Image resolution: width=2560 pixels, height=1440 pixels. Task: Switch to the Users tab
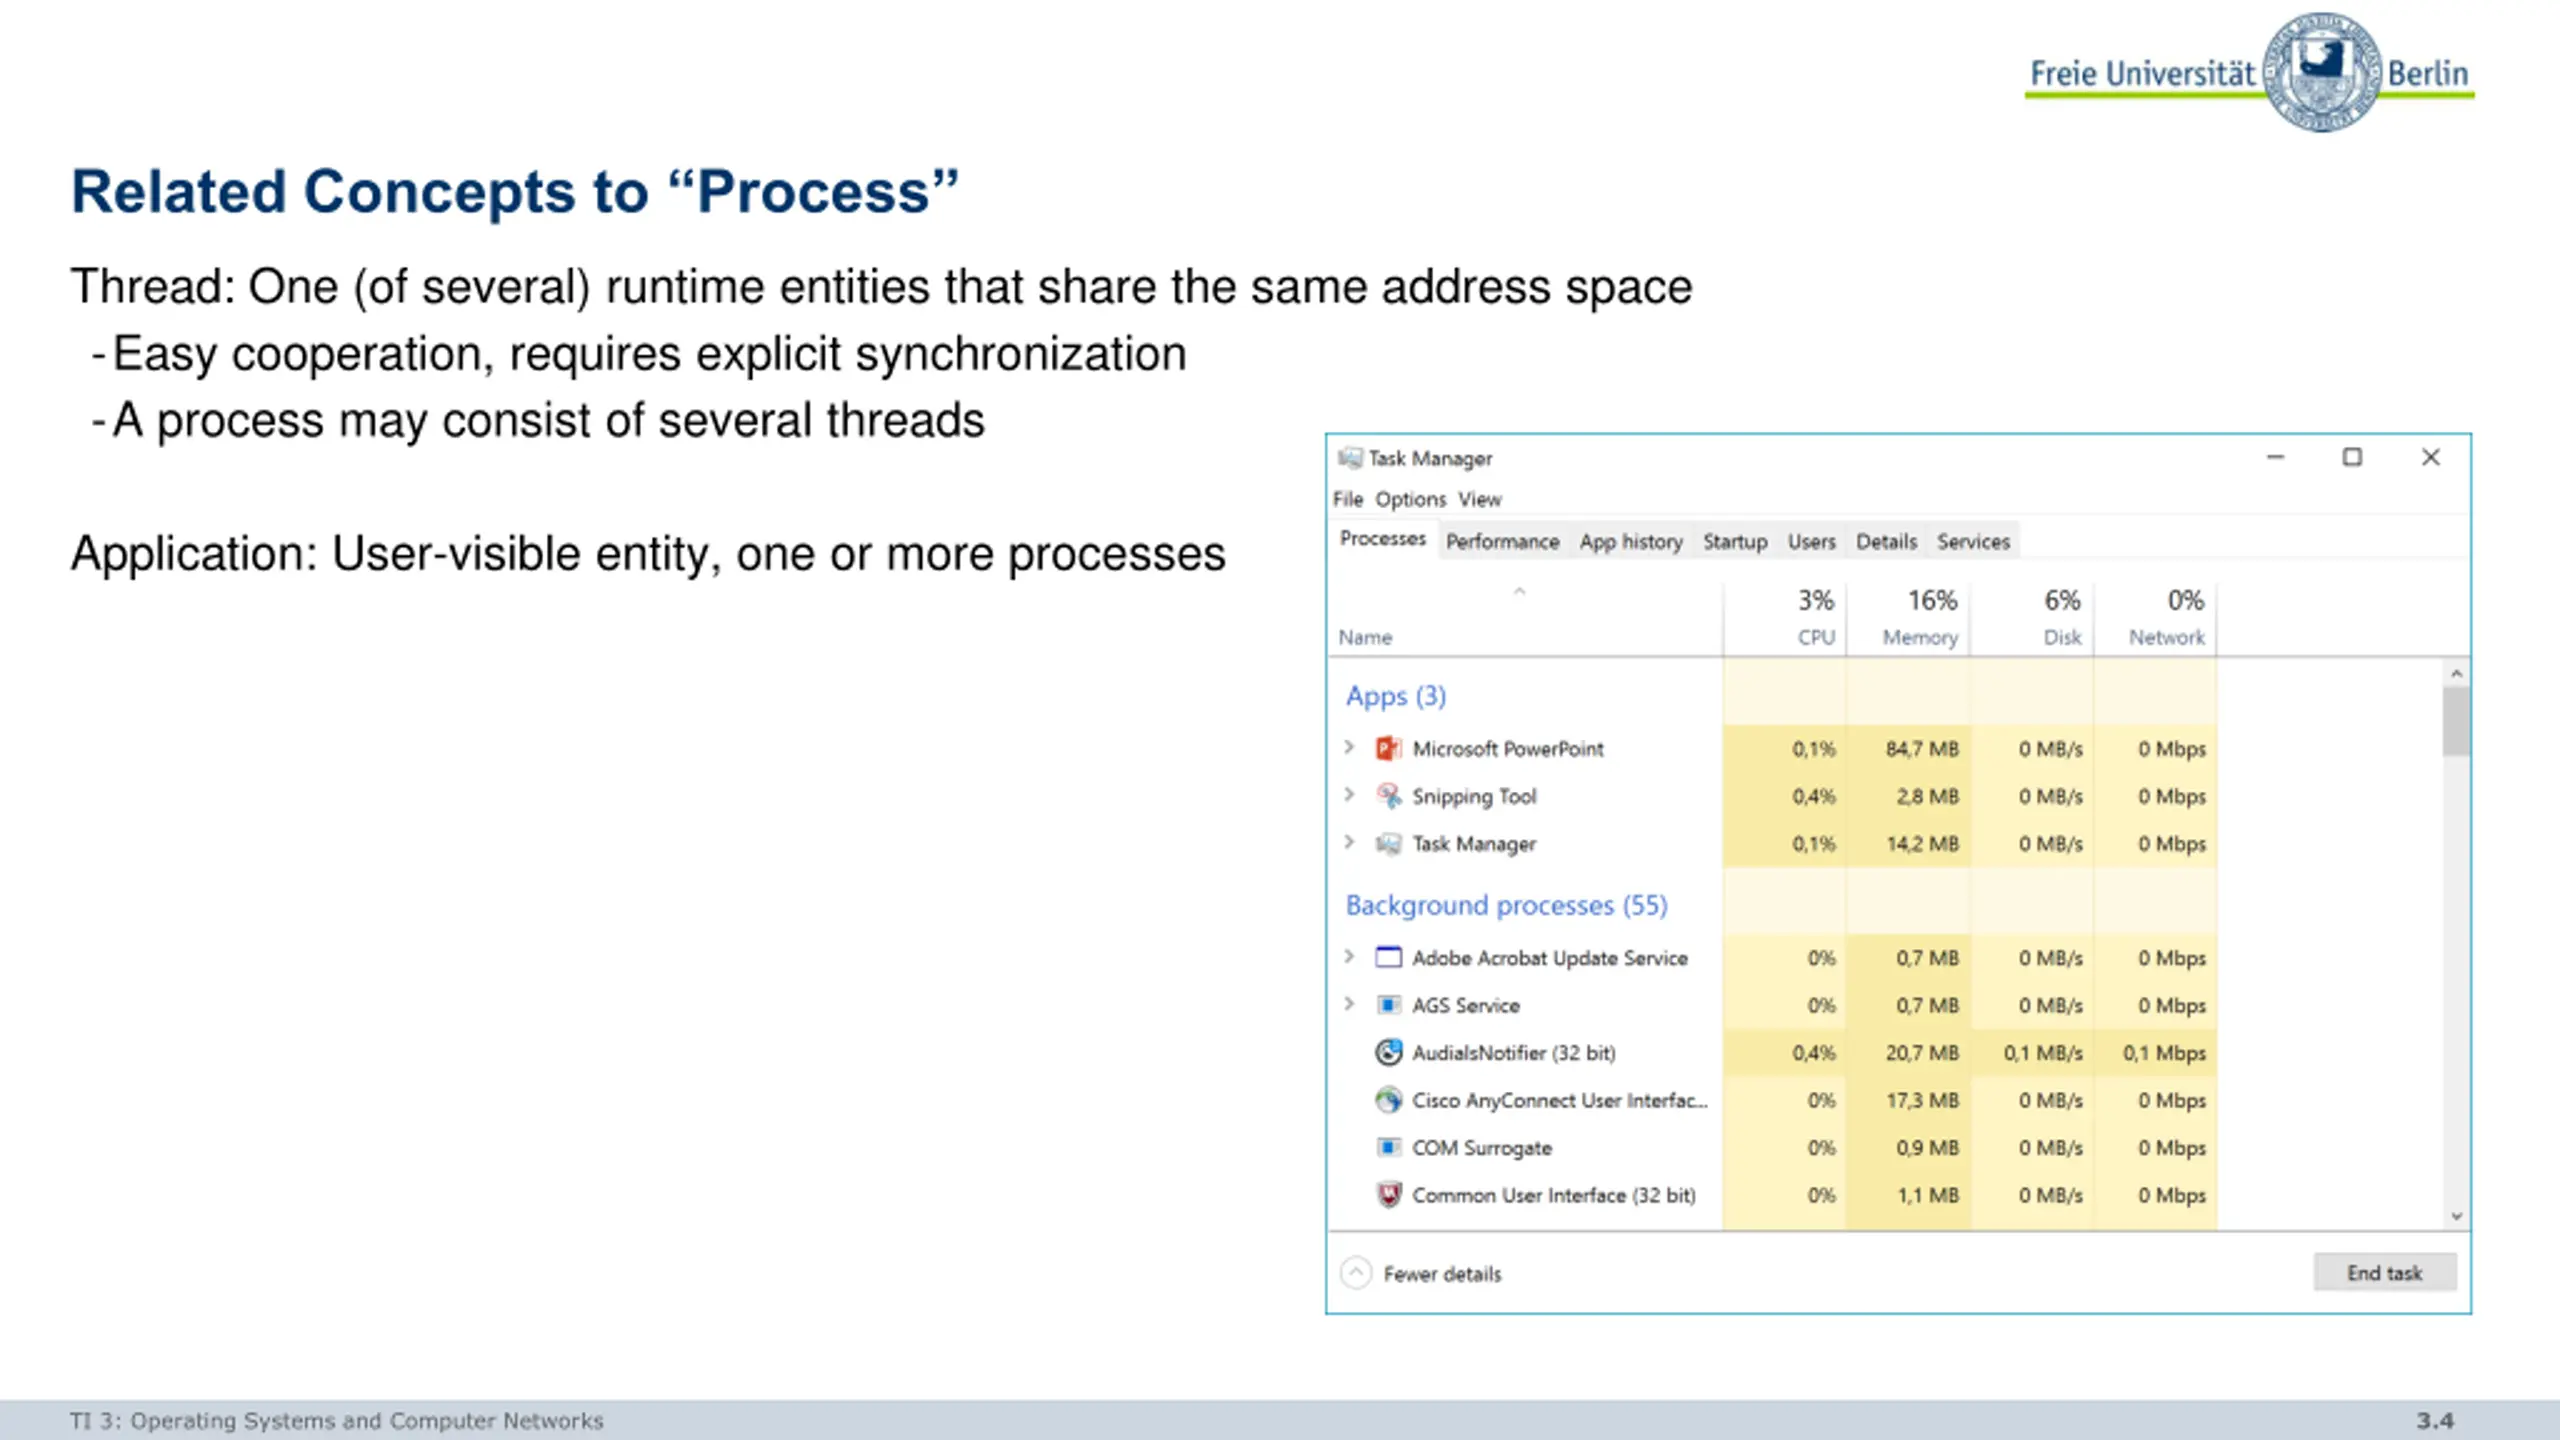(x=1811, y=541)
